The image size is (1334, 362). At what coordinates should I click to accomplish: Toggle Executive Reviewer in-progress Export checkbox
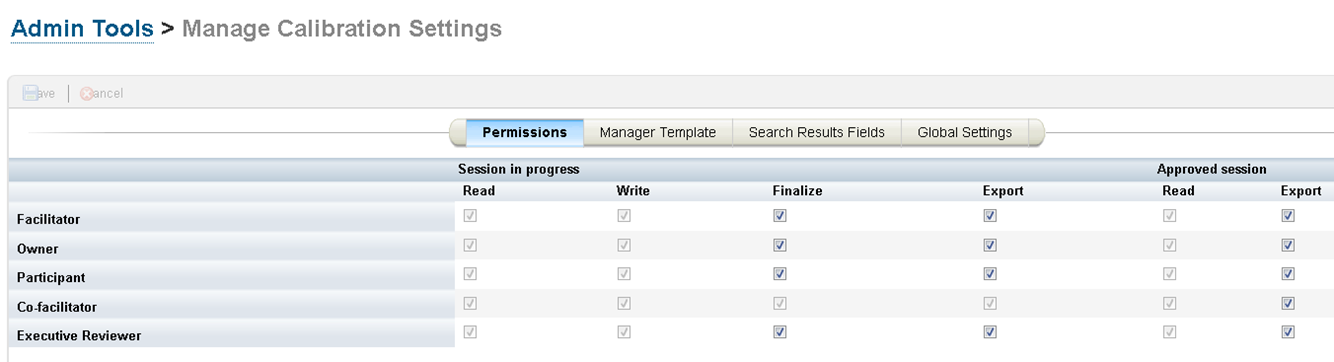[989, 332]
